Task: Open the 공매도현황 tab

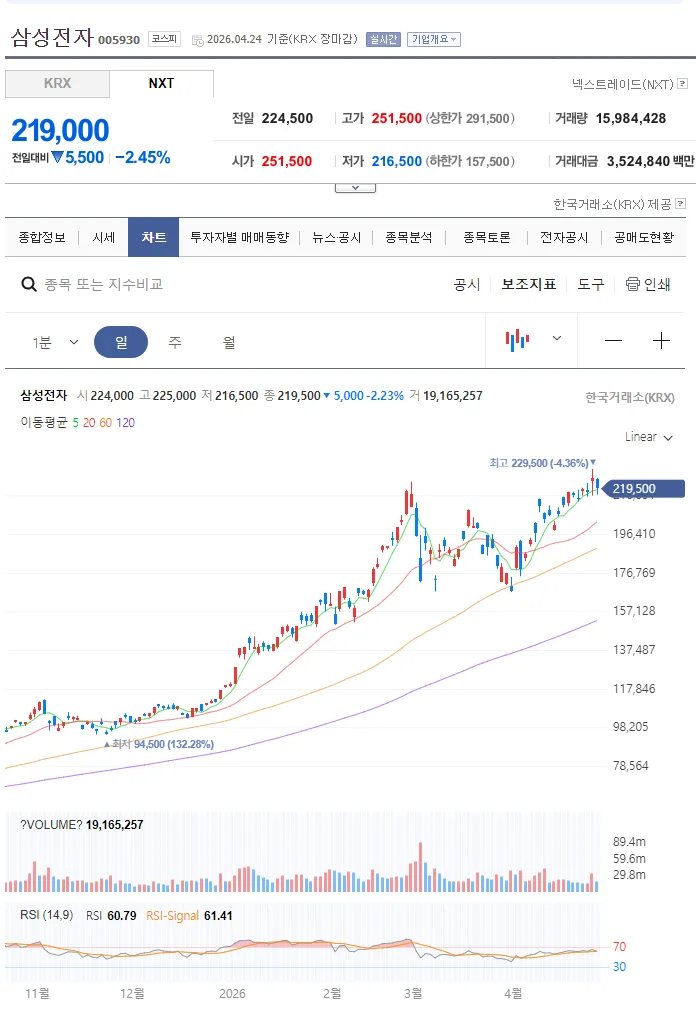Action: [644, 237]
